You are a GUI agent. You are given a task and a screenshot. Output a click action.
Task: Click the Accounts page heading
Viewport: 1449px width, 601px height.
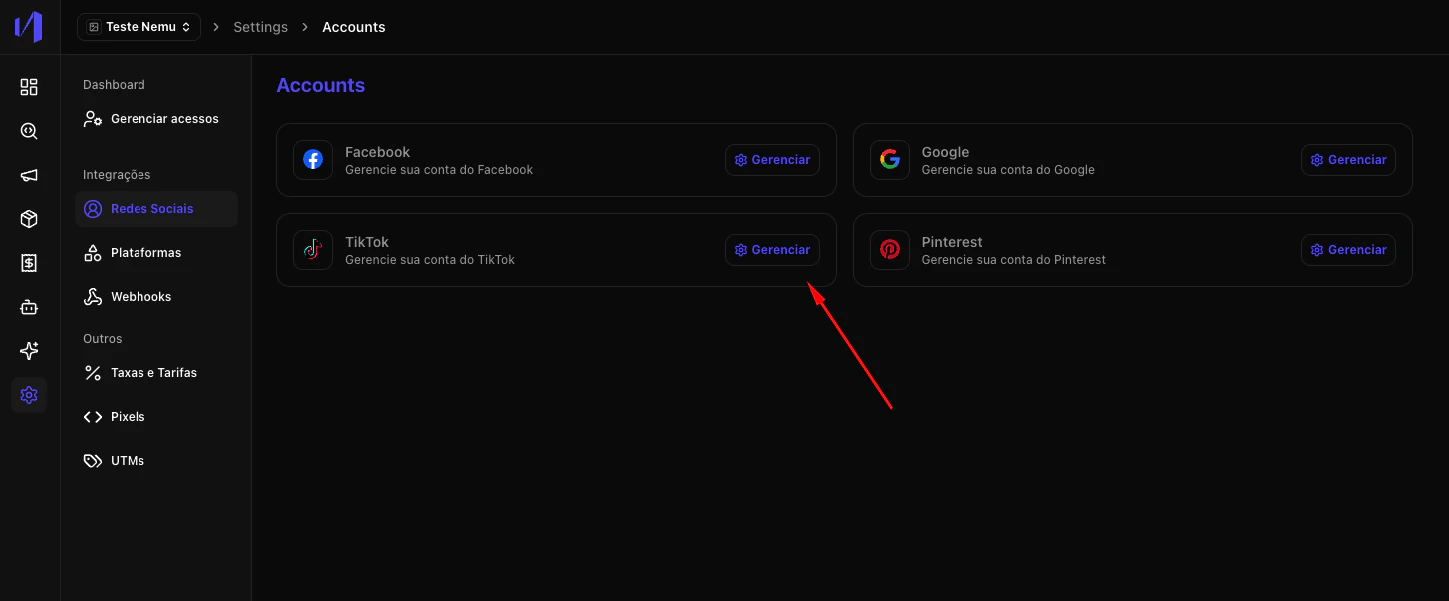[x=321, y=86]
